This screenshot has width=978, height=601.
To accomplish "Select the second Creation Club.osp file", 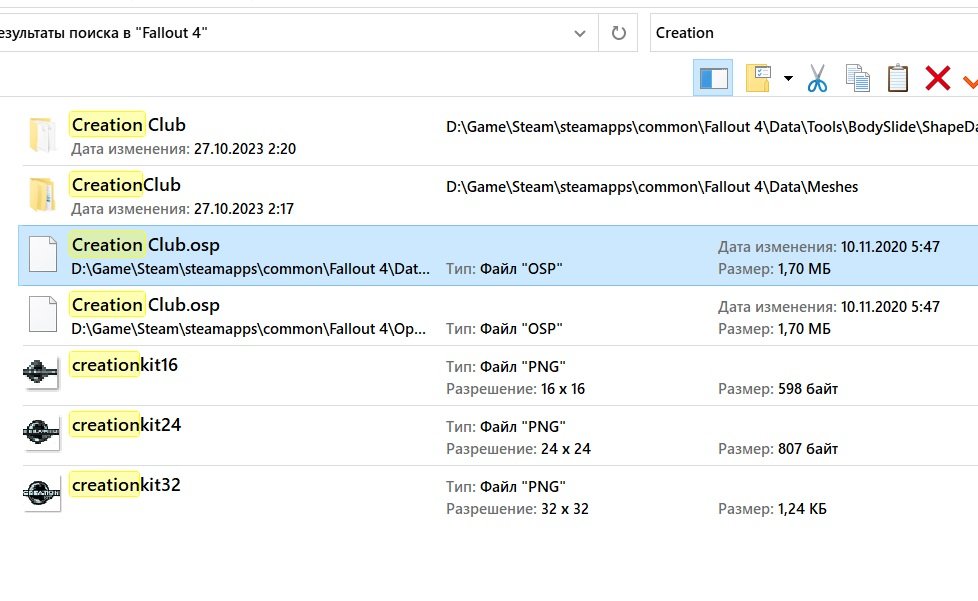I will [x=145, y=305].
